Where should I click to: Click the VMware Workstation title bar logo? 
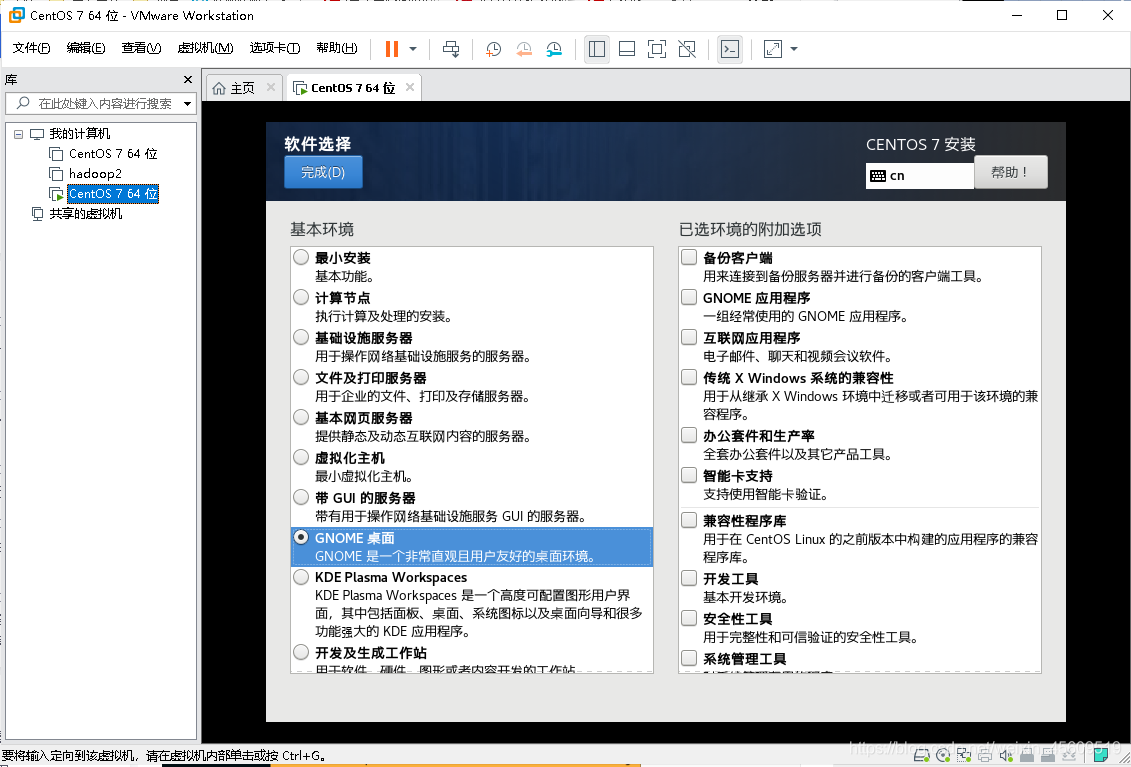(16, 15)
